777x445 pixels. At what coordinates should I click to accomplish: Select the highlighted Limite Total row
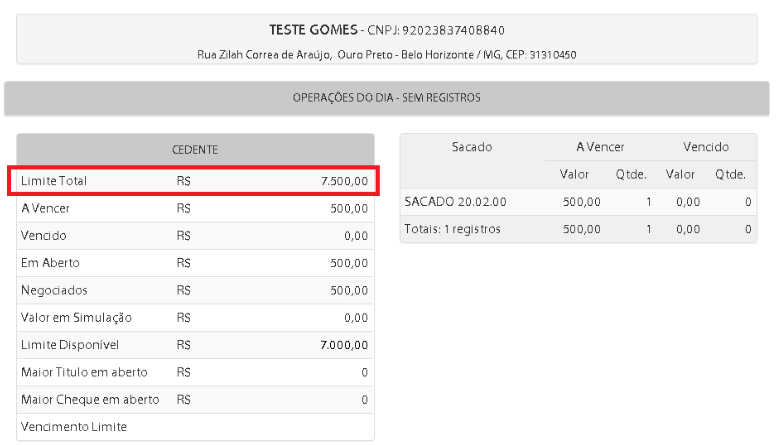point(195,181)
